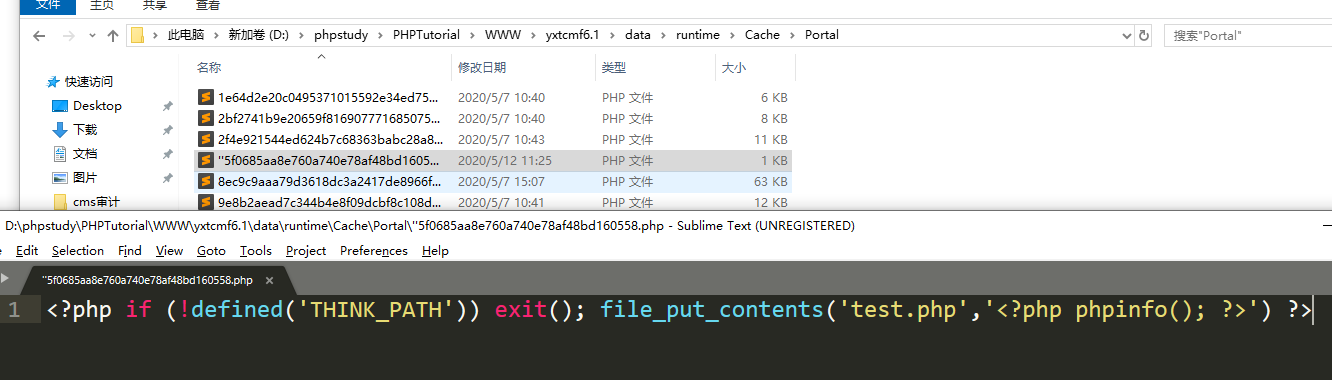Click the Explorer forward arrow button
Image resolution: width=1332 pixels, height=380 pixels.
pos(69,35)
